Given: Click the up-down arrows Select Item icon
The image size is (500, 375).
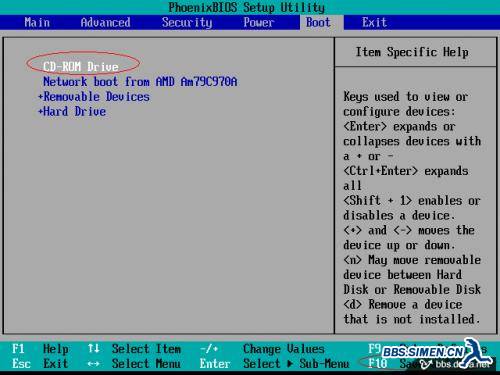Looking at the screenshot, I should [x=94, y=349].
